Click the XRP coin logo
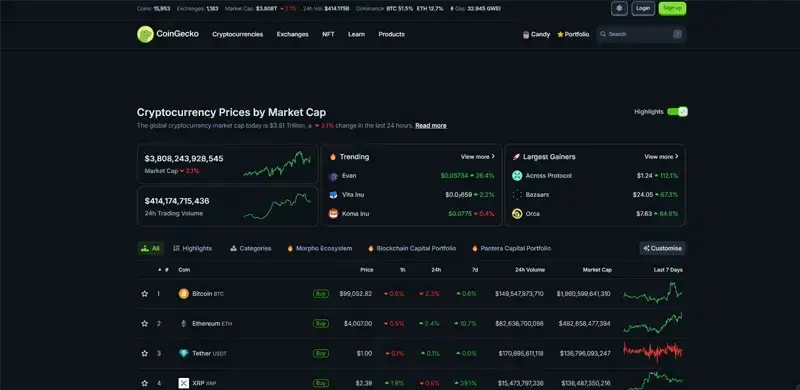Image resolution: width=800 pixels, height=390 pixels. pos(184,383)
